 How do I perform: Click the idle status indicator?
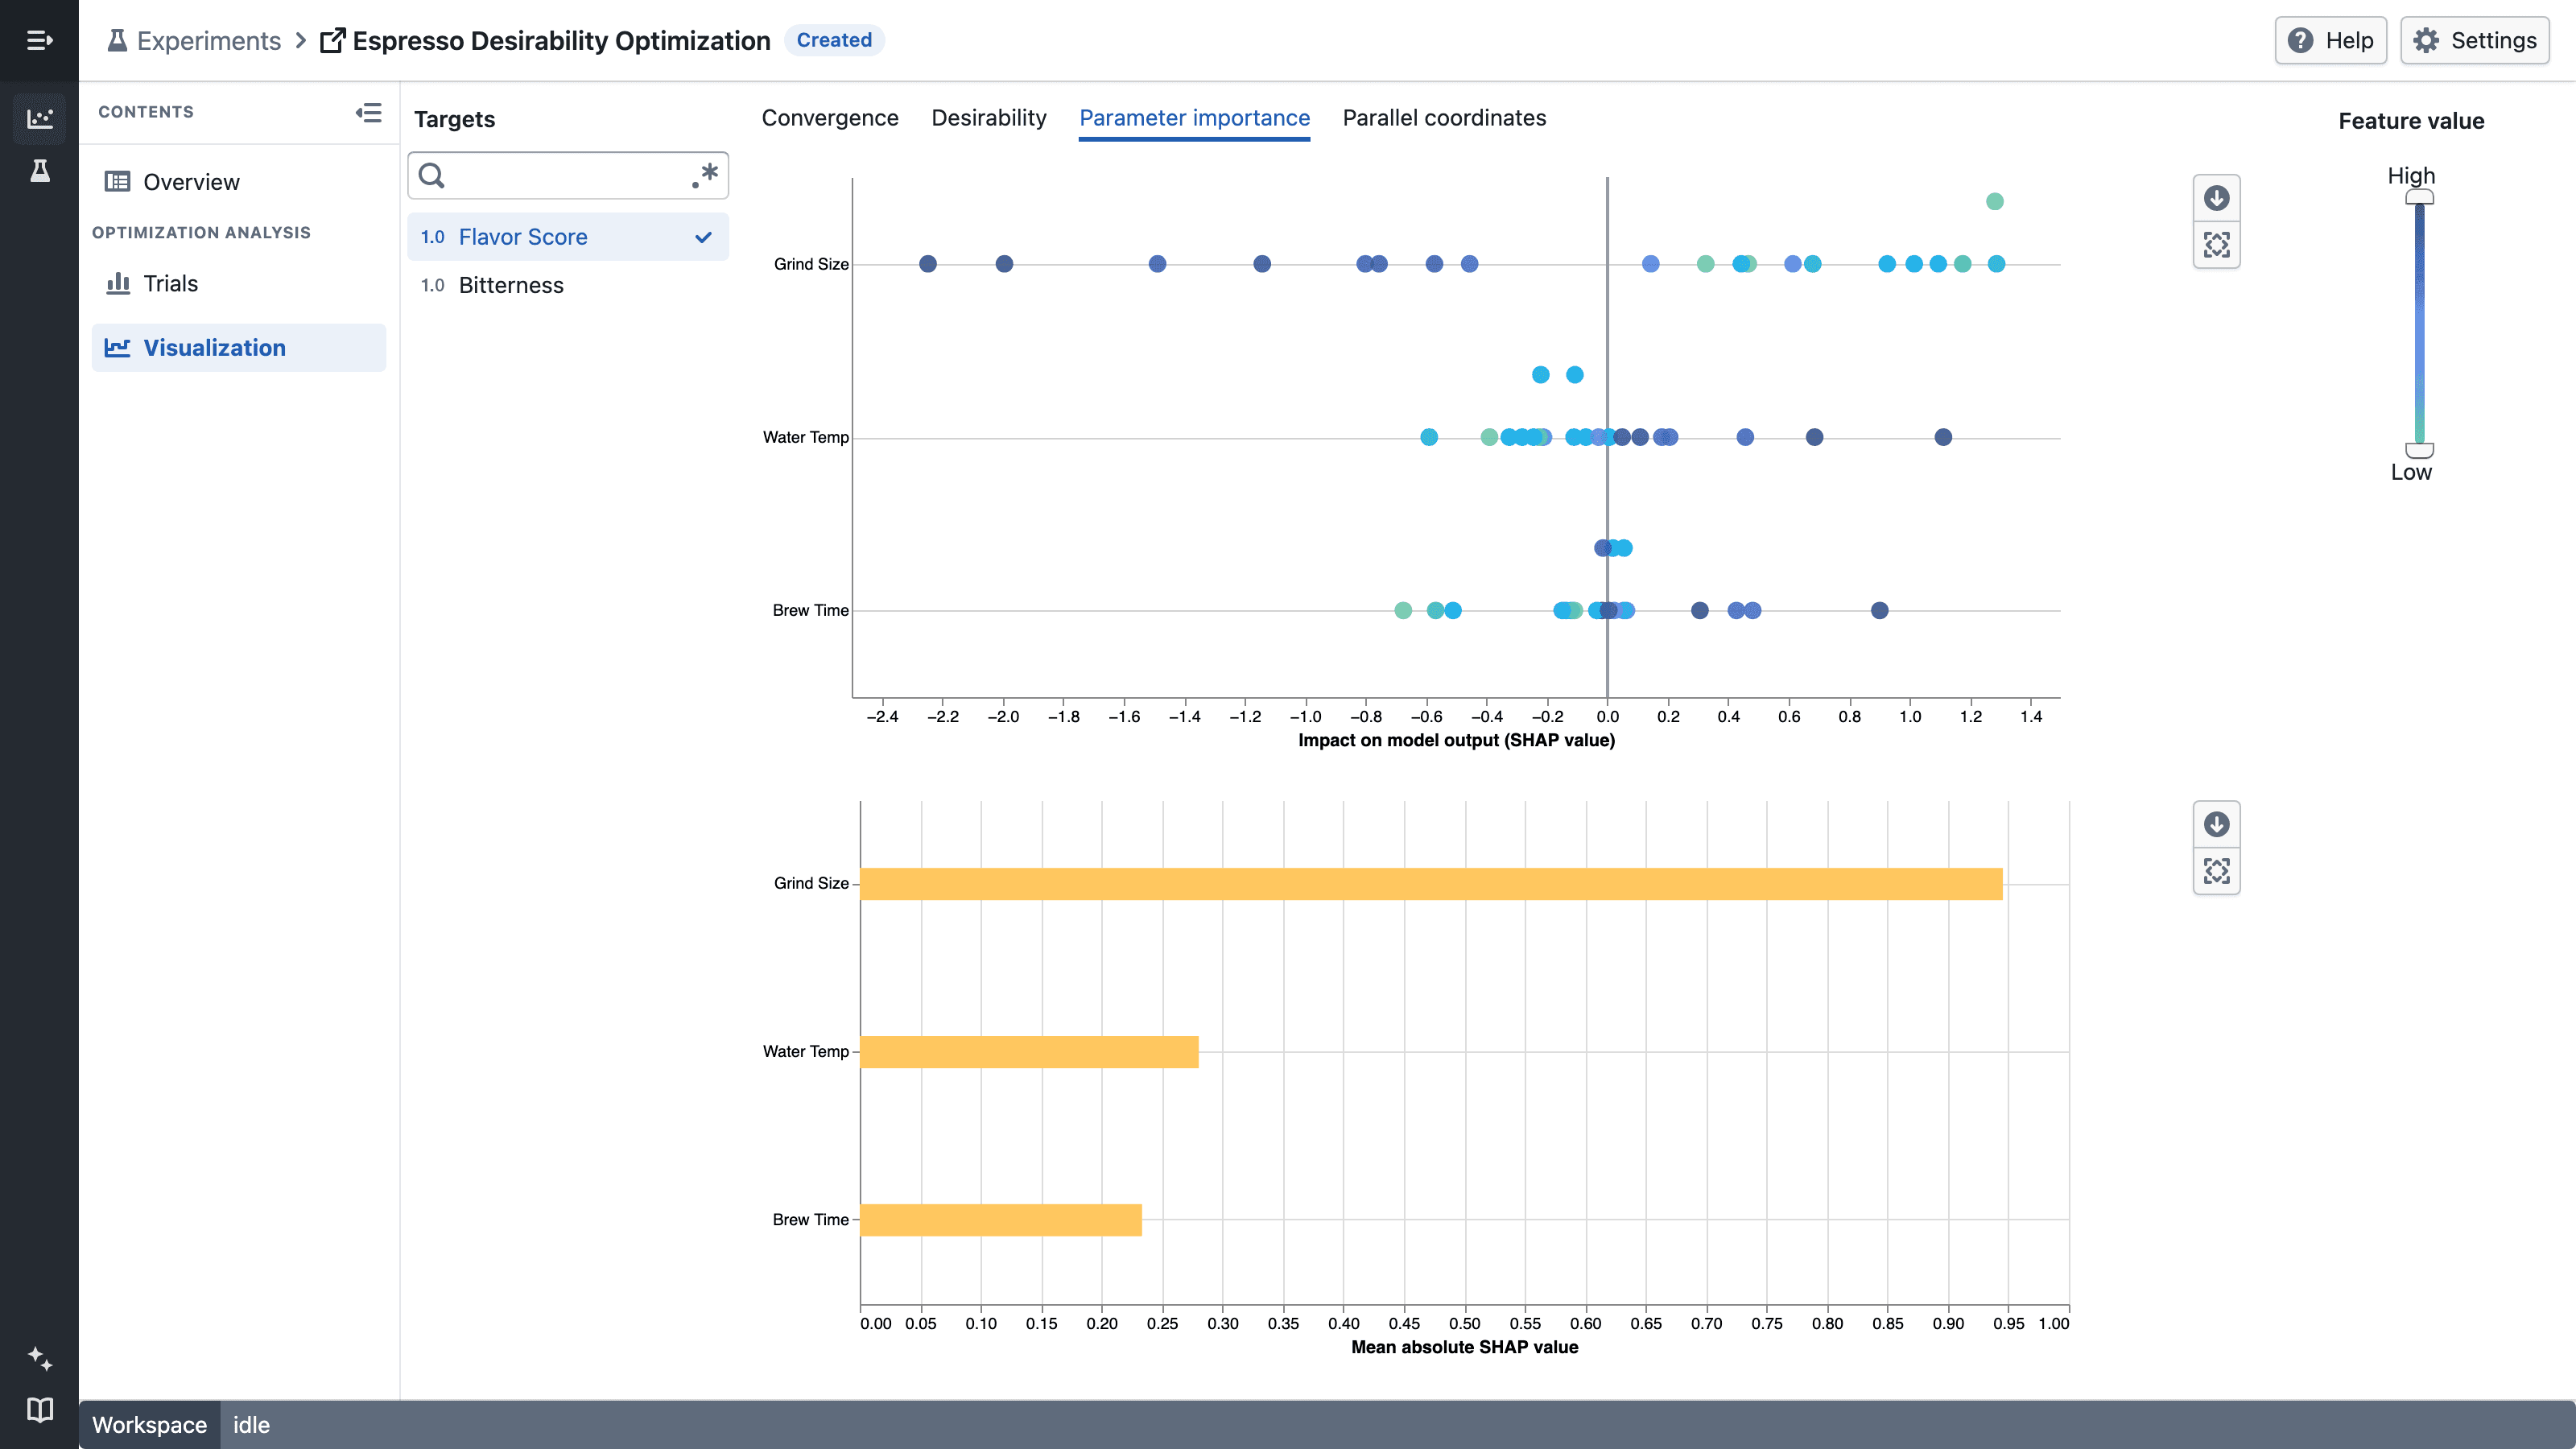[x=251, y=1425]
